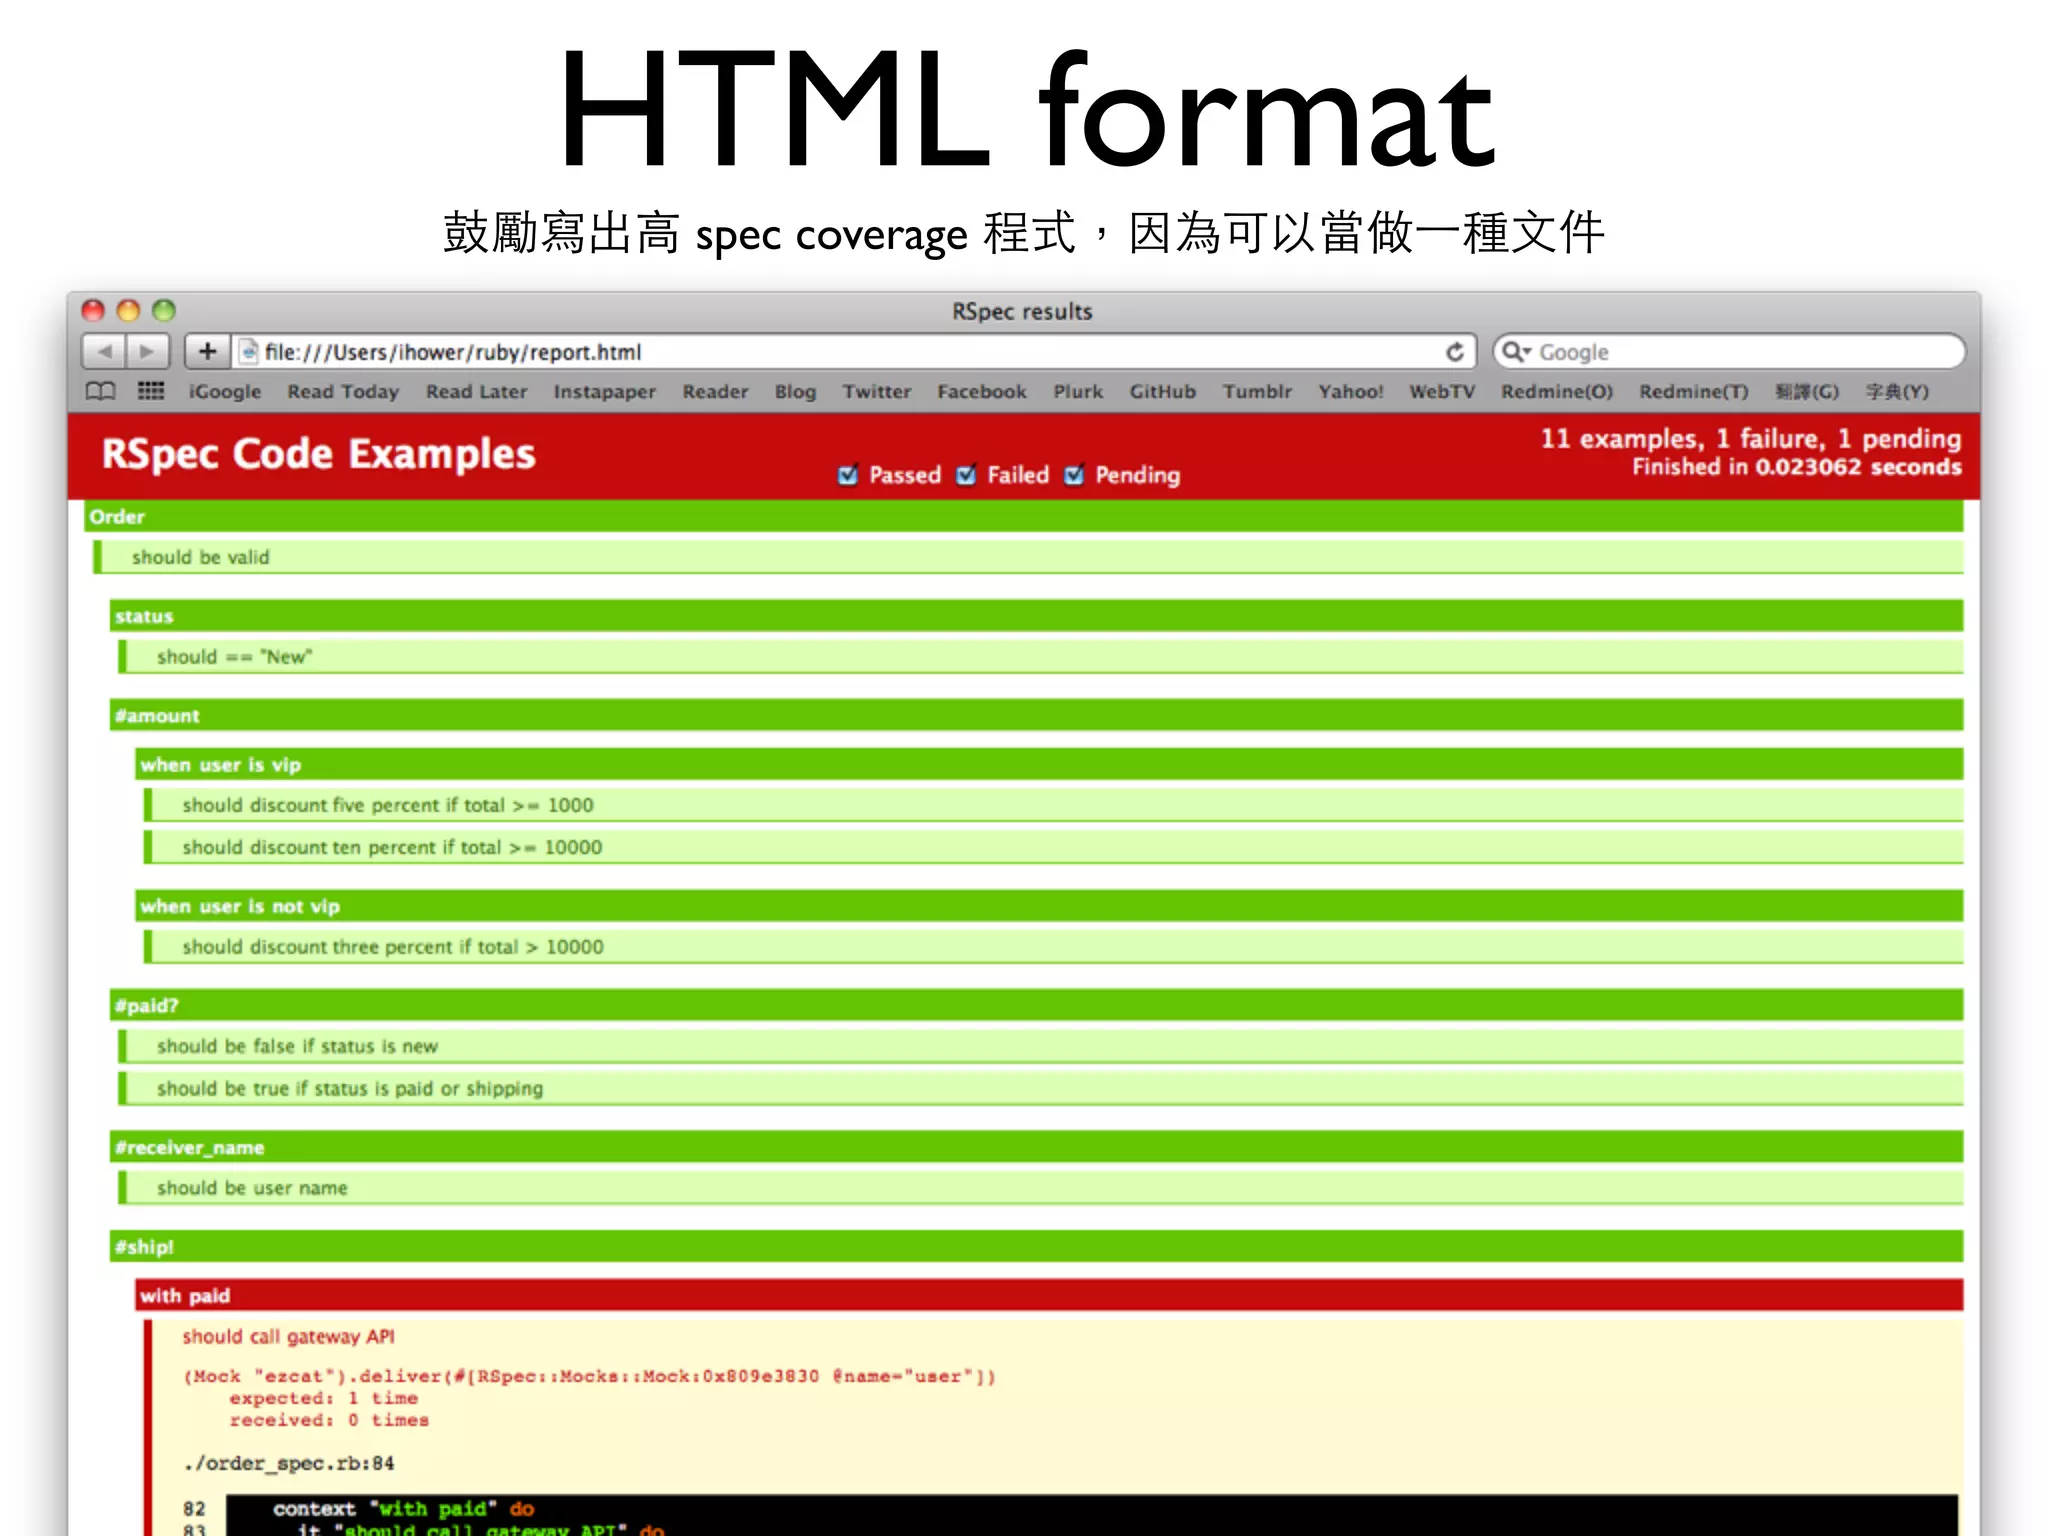This screenshot has height=1536, width=2048.
Task: Open the Blog bookmark
Action: click(795, 392)
